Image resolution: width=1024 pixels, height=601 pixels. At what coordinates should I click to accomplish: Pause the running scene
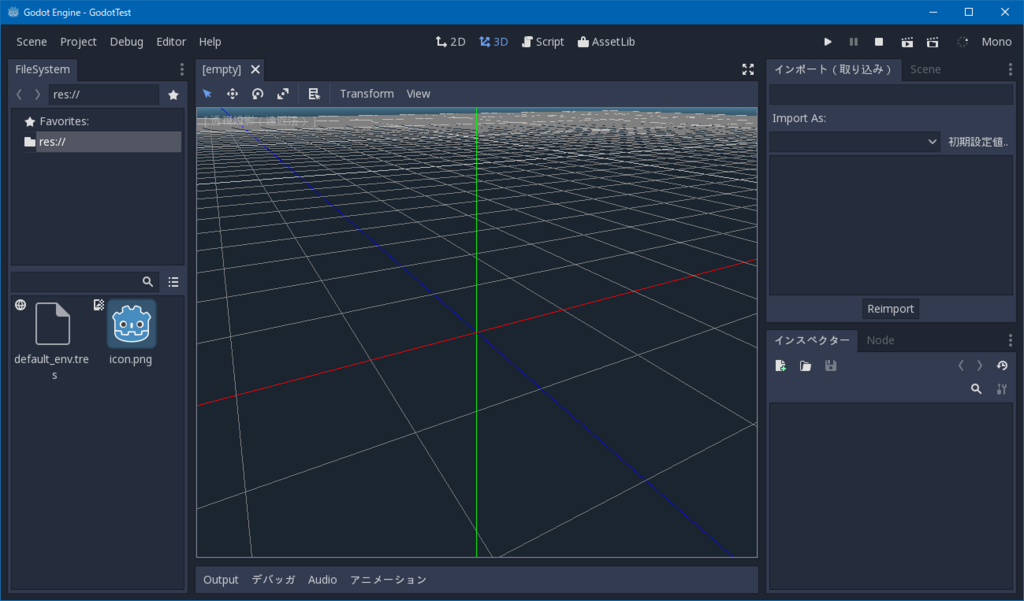(x=853, y=42)
